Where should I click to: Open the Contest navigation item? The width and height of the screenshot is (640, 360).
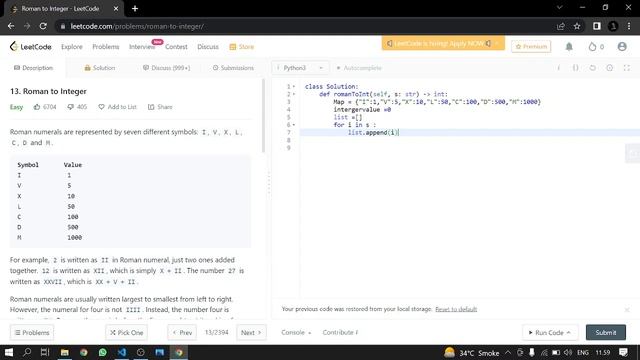[176, 47]
